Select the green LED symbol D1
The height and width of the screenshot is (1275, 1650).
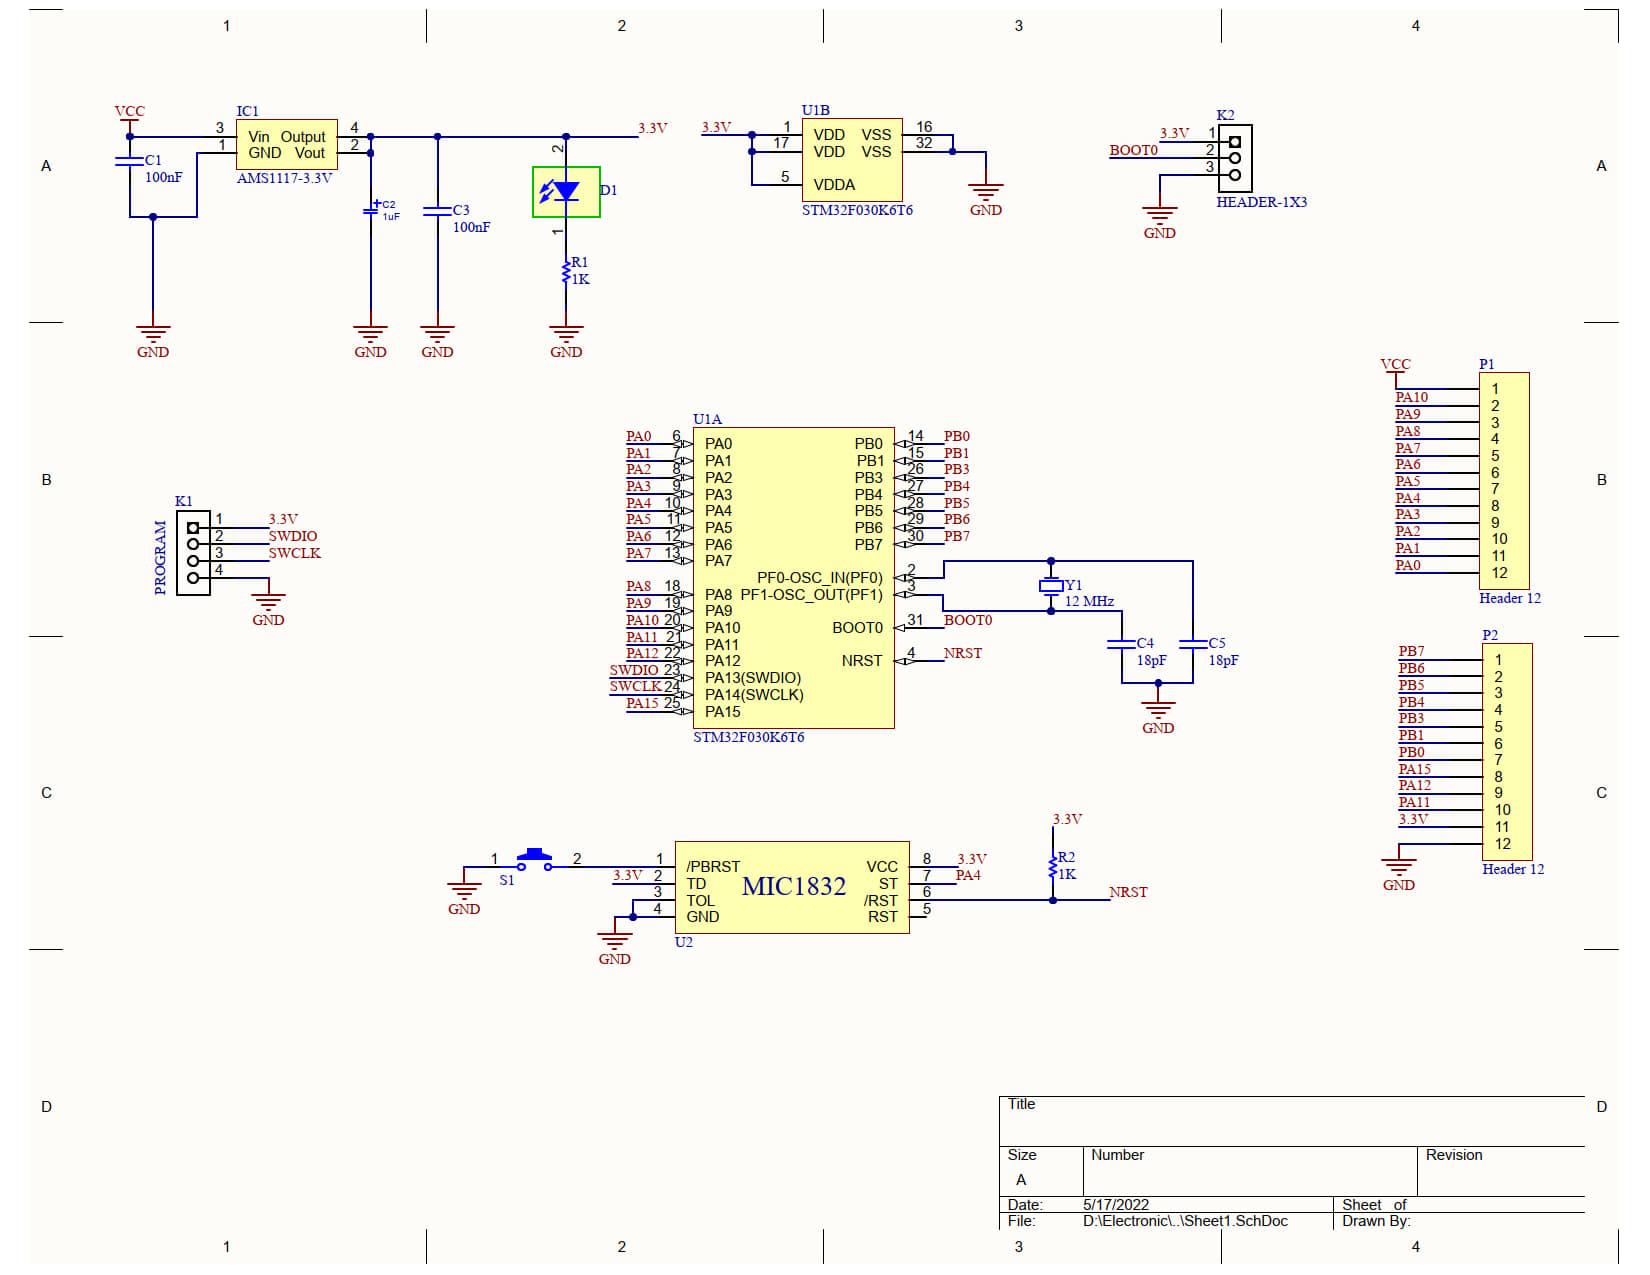(566, 191)
